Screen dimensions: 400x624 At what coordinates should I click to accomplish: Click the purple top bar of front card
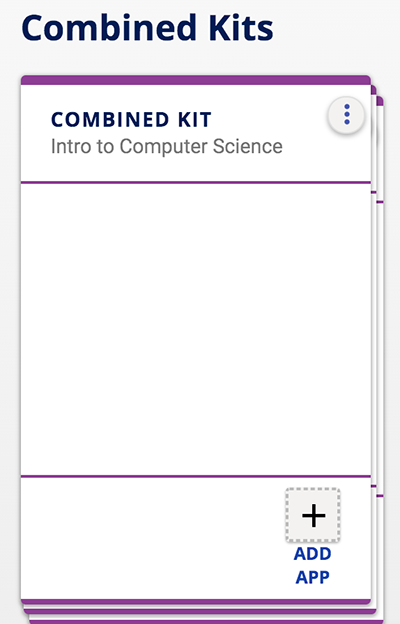[196, 80]
